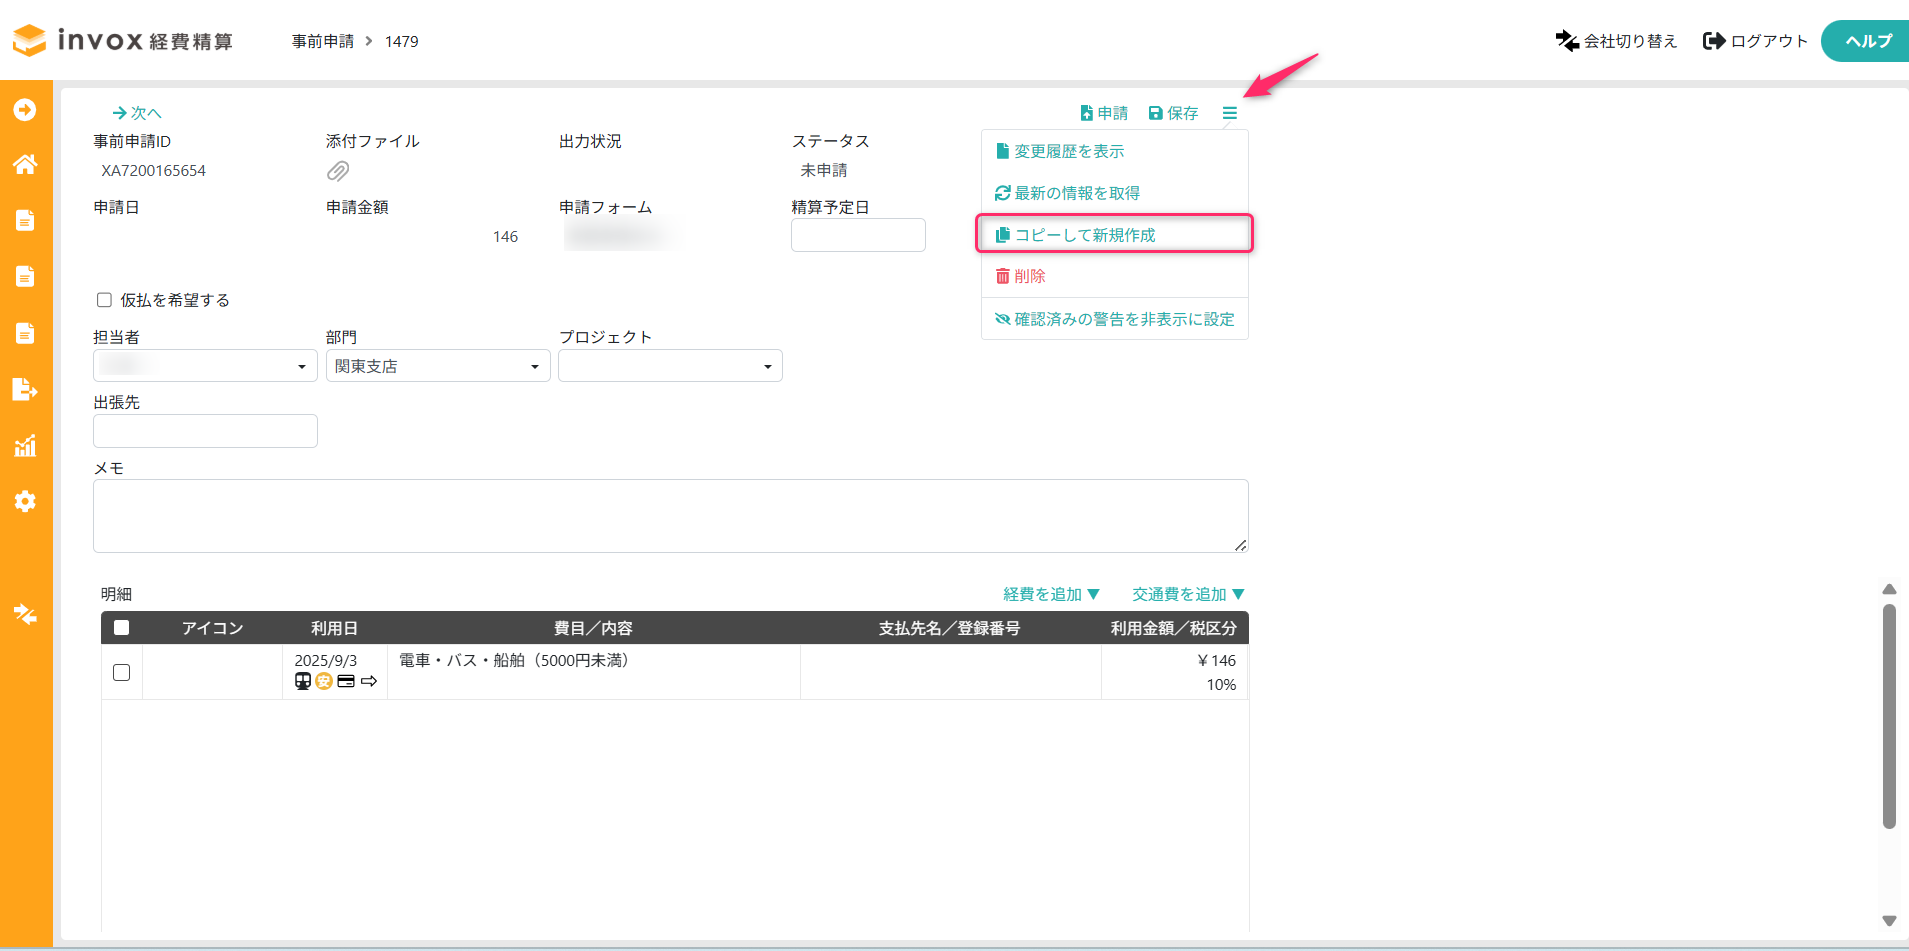Choose 変更履歴を表示 menu item

point(1069,151)
